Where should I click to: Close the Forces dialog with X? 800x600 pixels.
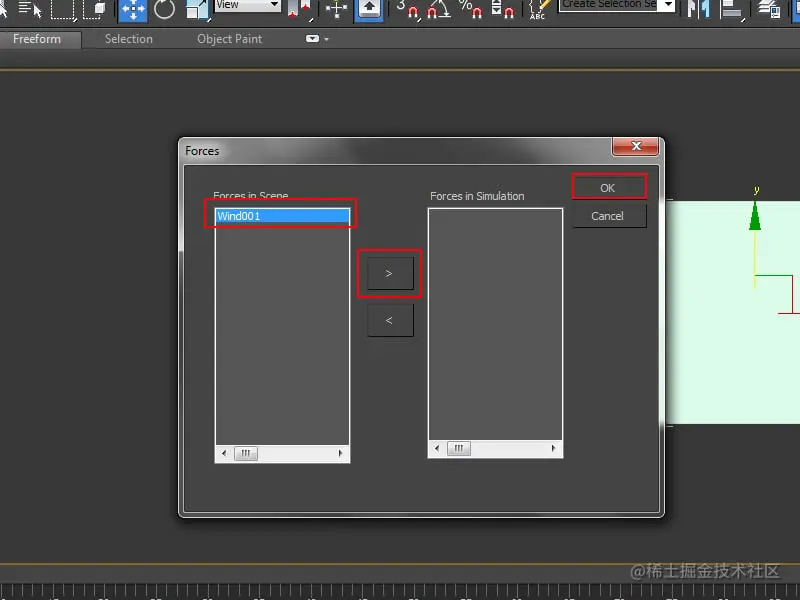pos(636,146)
